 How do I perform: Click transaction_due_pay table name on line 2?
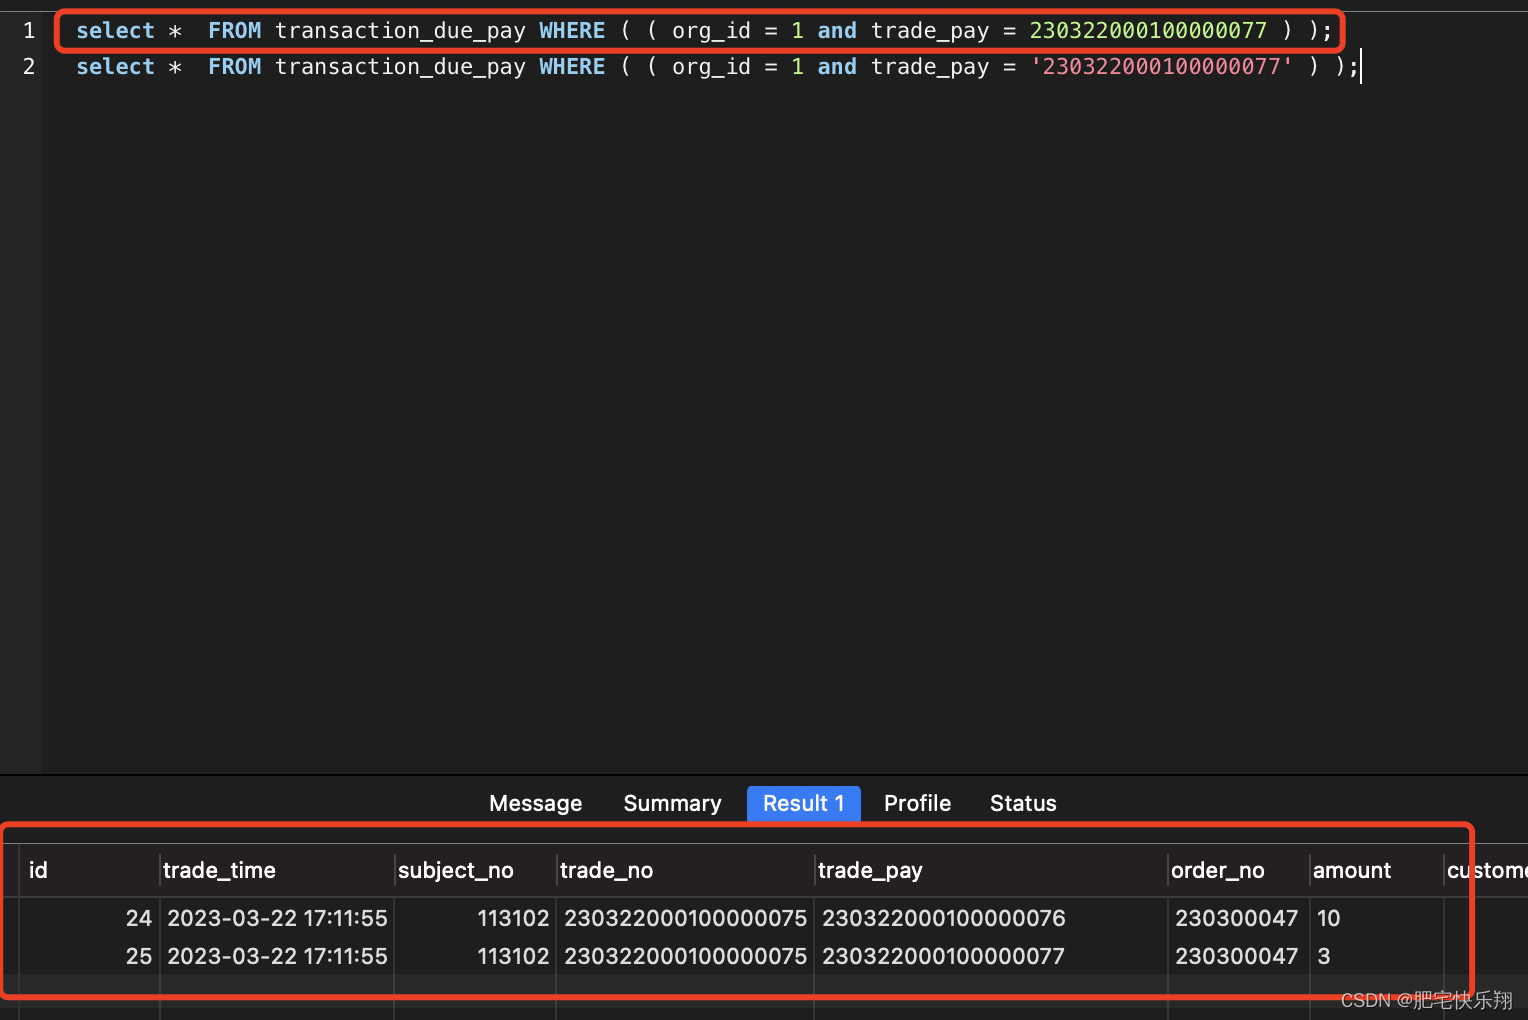pos(400,67)
